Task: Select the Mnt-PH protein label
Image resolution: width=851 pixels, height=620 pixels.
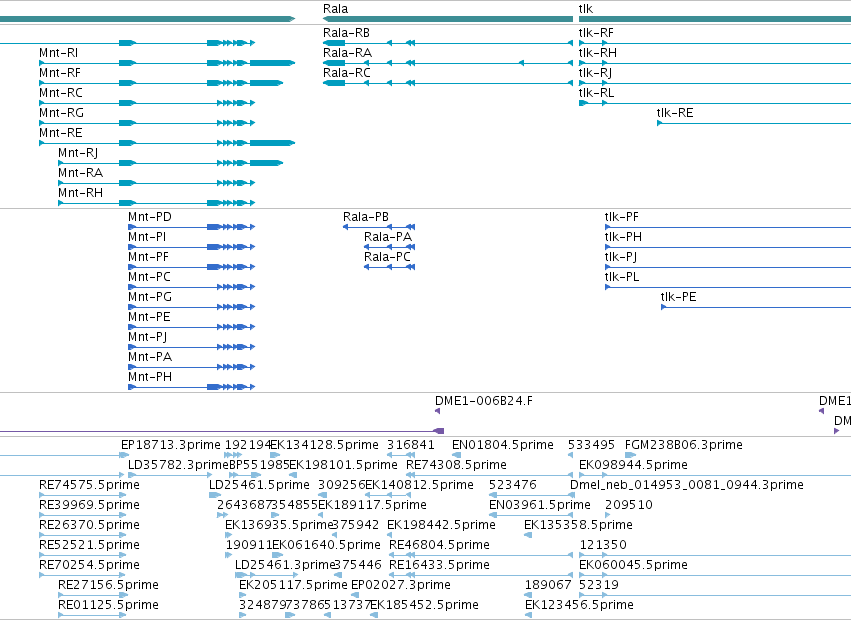Action: (x=150, y=377)
